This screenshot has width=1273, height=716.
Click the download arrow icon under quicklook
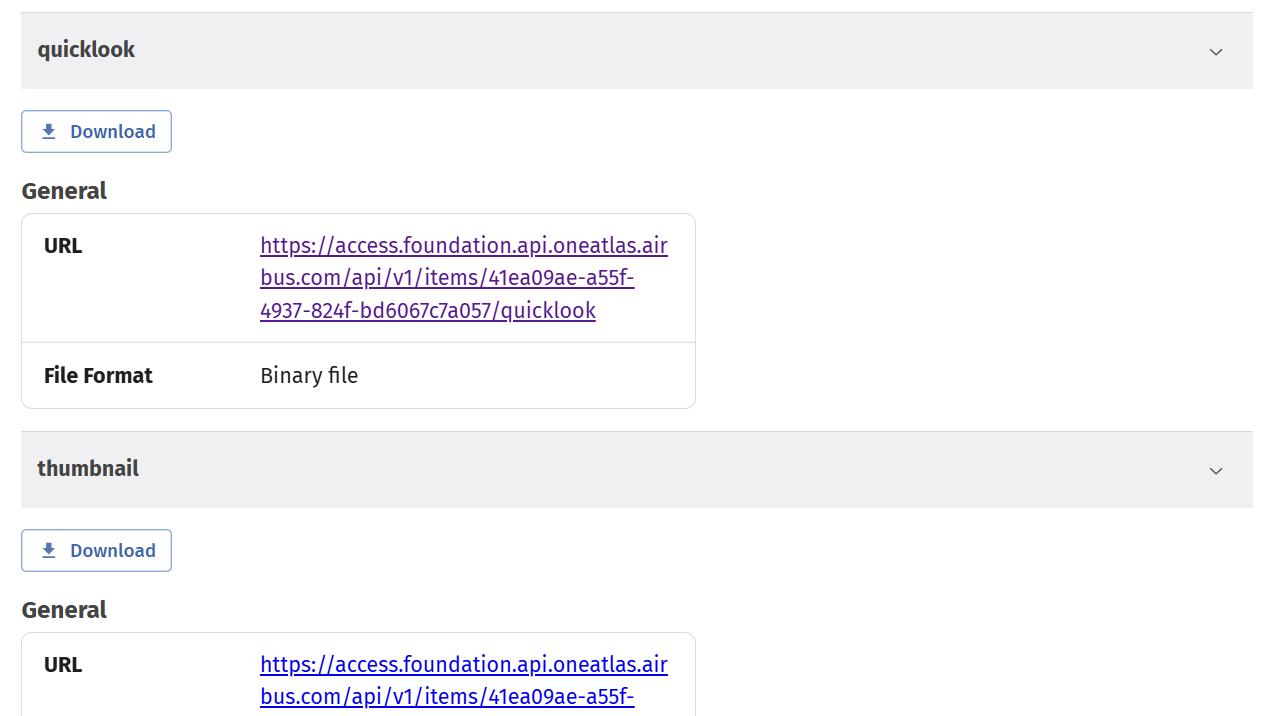[49, 132]
